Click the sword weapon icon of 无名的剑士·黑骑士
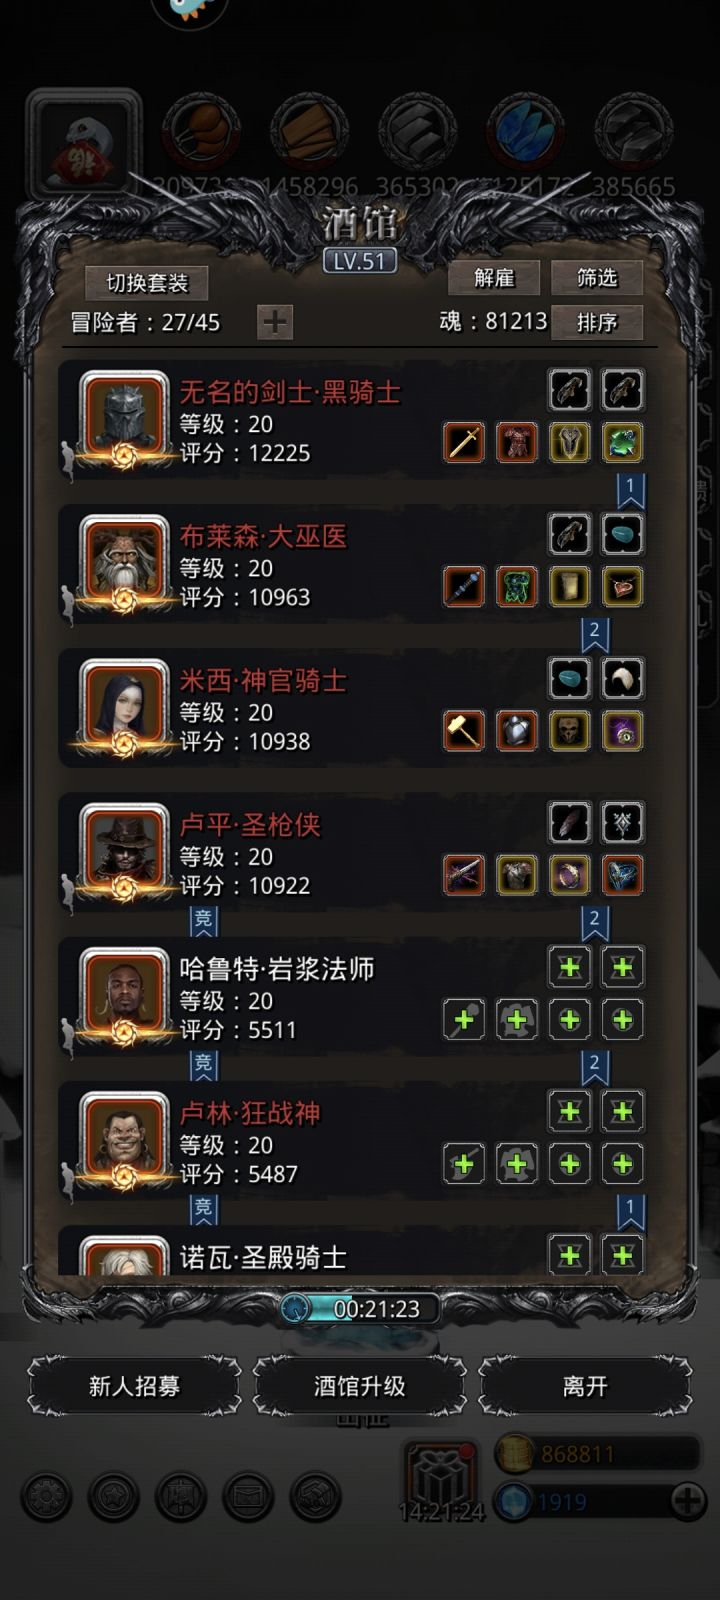Image resolution: width=720 pixels, height=1600 pixels. tap(464, 442)
